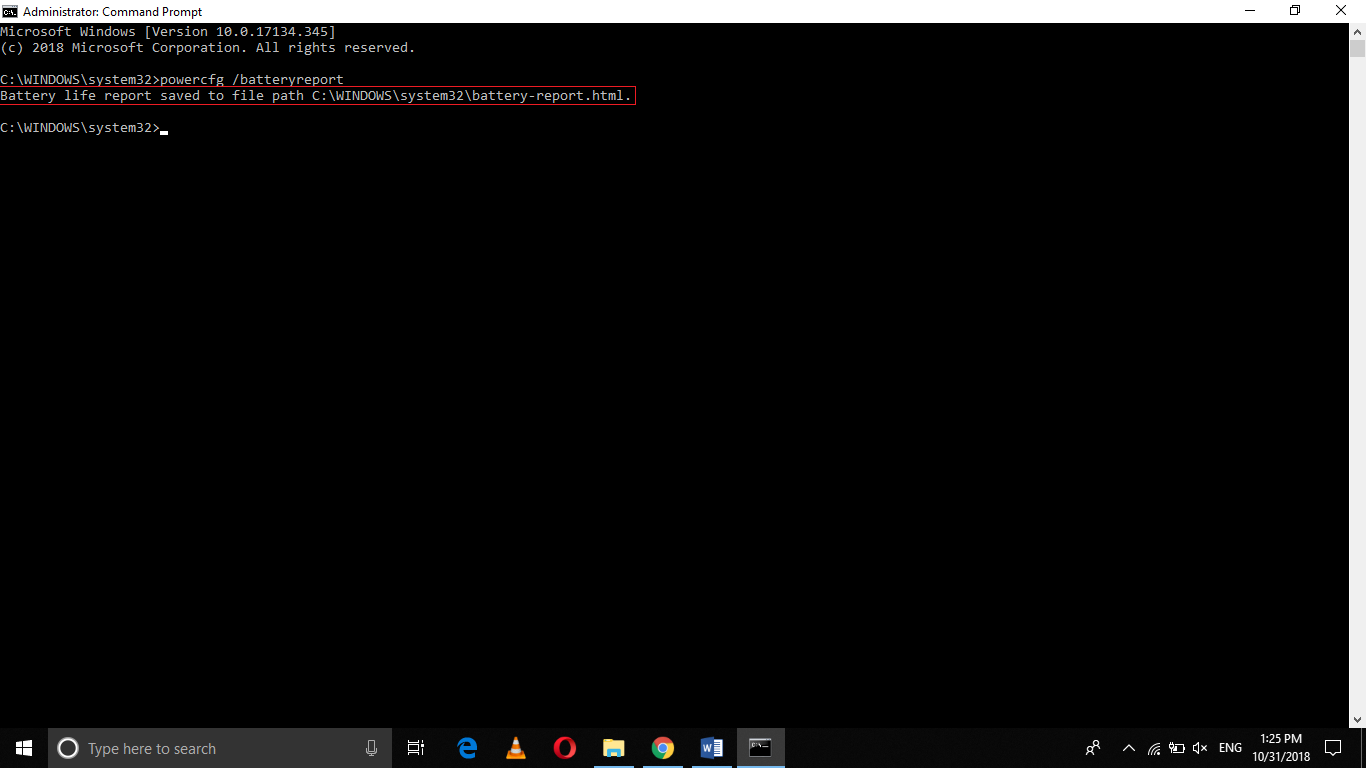Open Task View next to the search bar

(x=415, y=747)
